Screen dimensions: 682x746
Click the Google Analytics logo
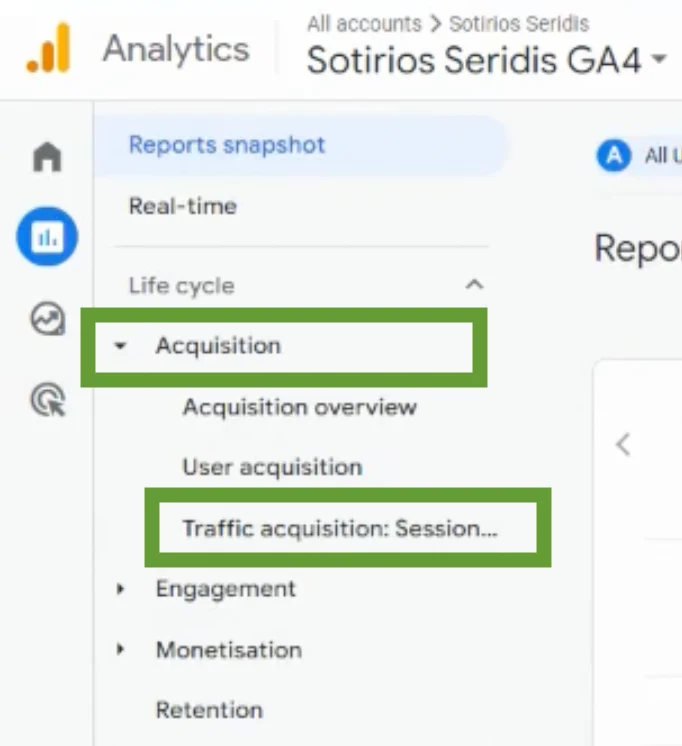pos(49,48)
